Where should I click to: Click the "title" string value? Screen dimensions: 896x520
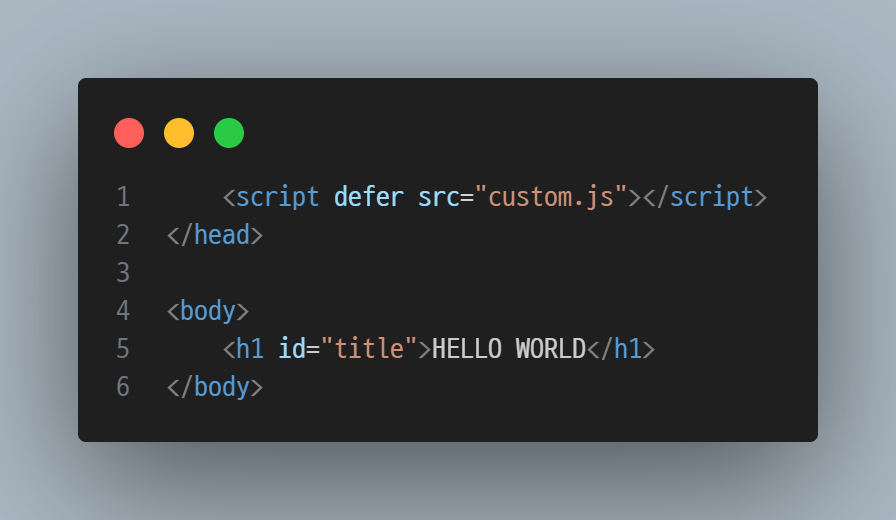pos(369,349)
